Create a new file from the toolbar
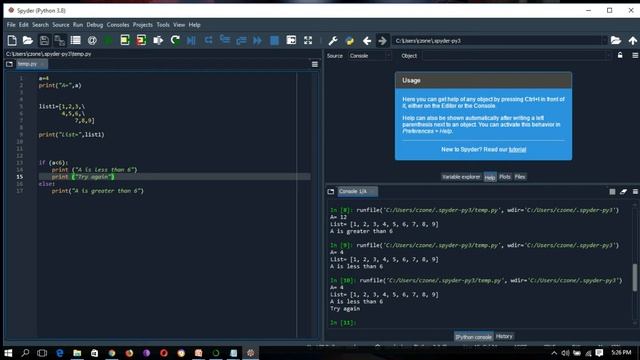The height and width of the screenshot is (360, 640). (x=12, y=40)
